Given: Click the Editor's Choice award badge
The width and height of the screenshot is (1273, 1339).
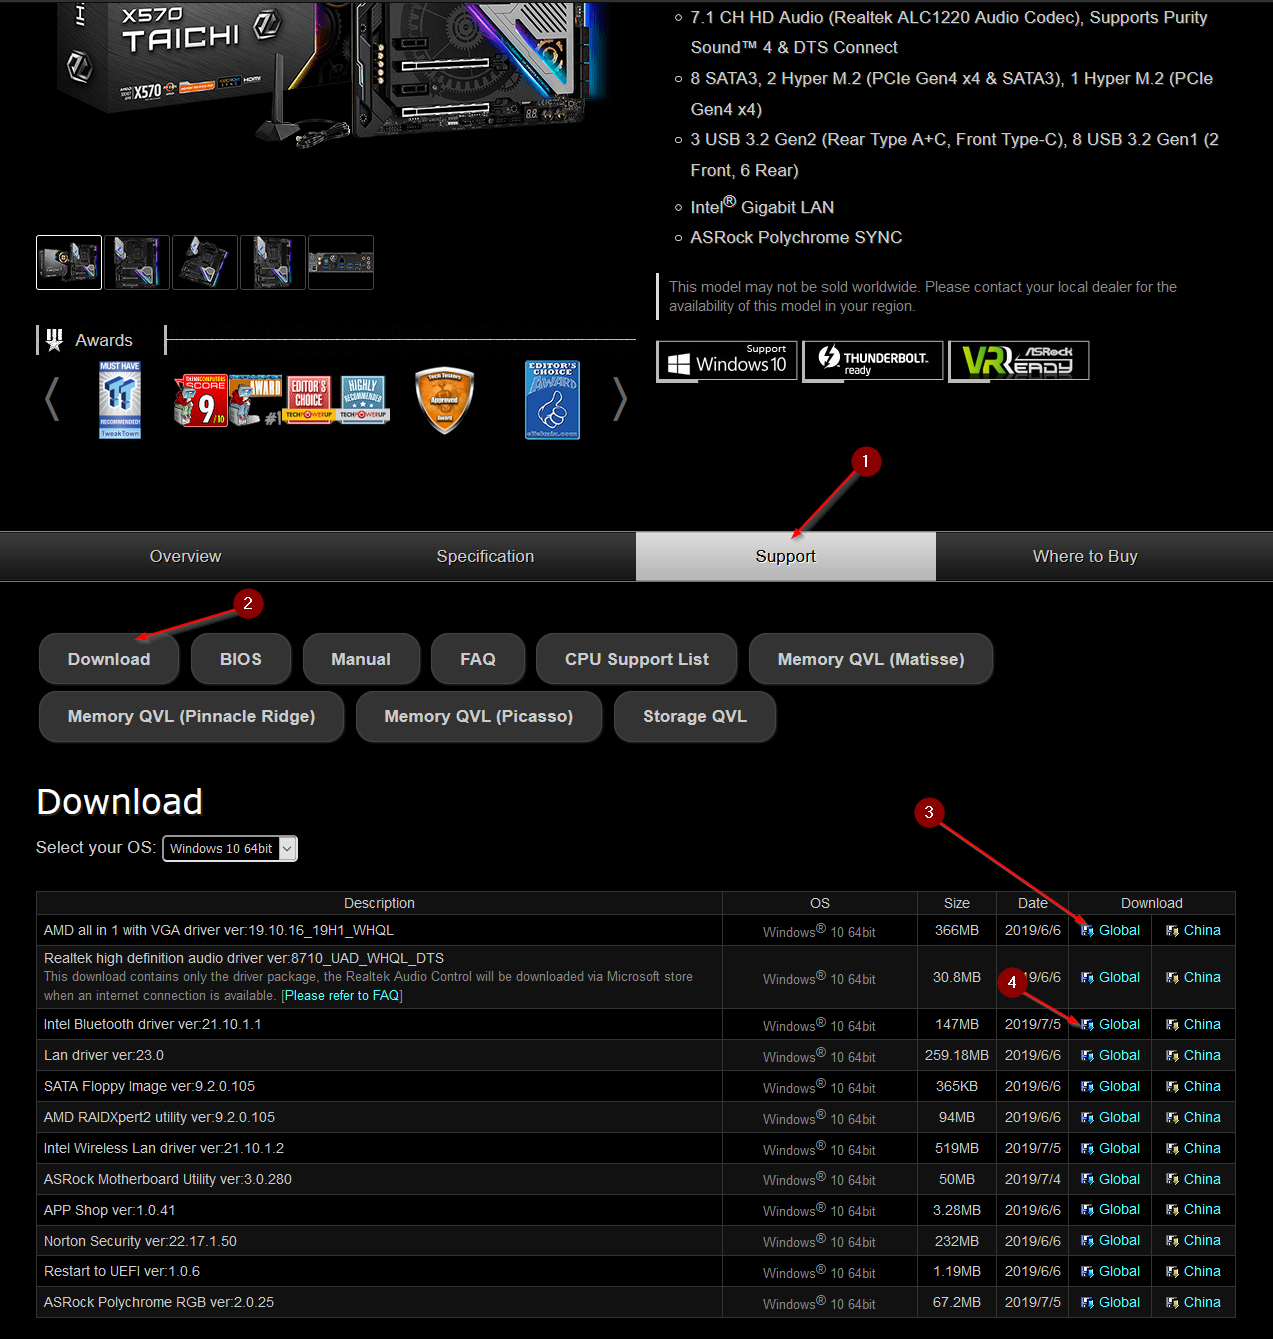Looking at the screenshot, I should pyautogui.click(x=309, y=400).
